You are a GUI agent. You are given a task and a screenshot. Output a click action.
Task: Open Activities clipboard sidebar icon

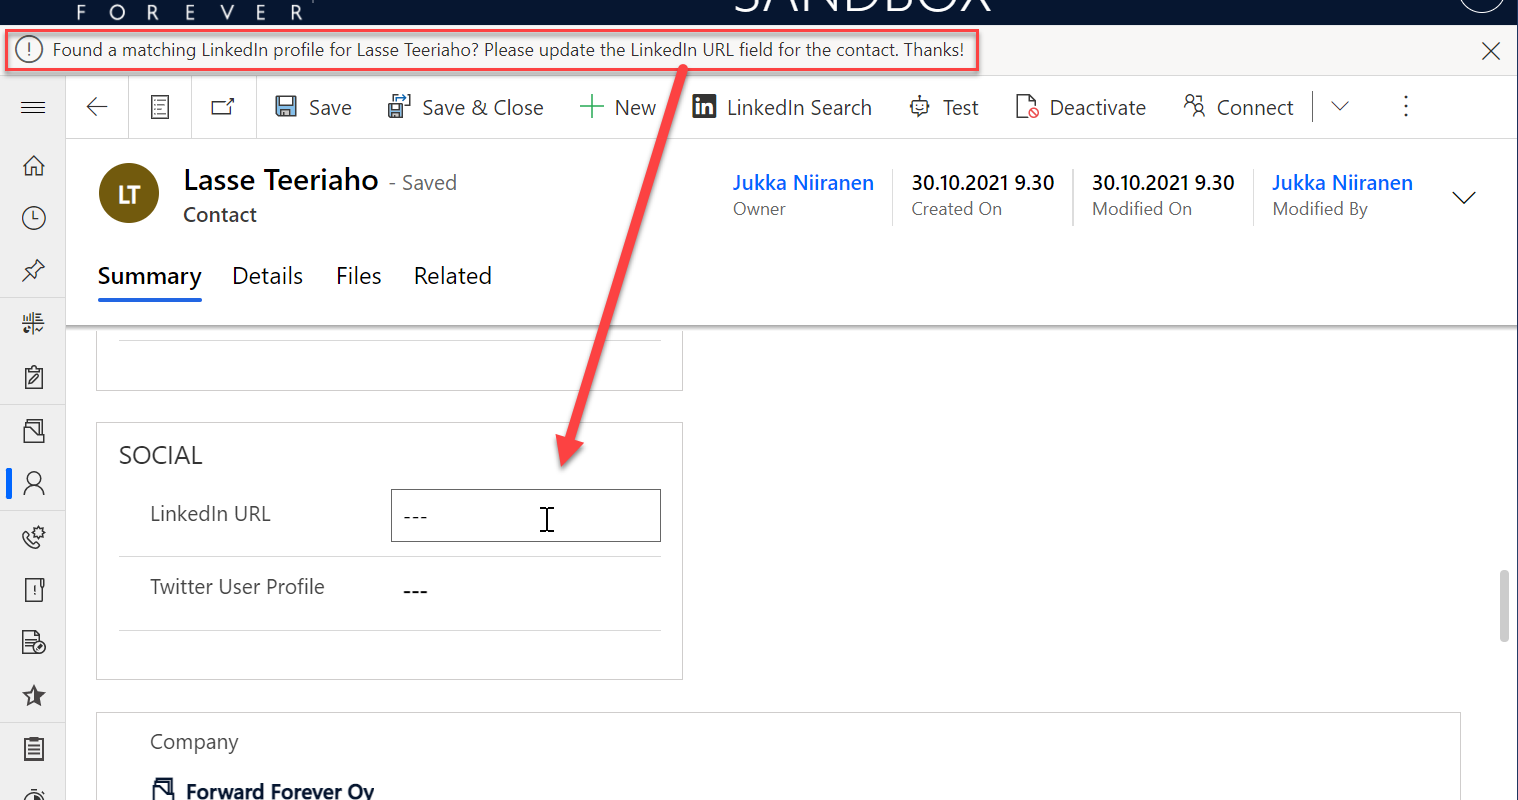[x=34, y=377]
